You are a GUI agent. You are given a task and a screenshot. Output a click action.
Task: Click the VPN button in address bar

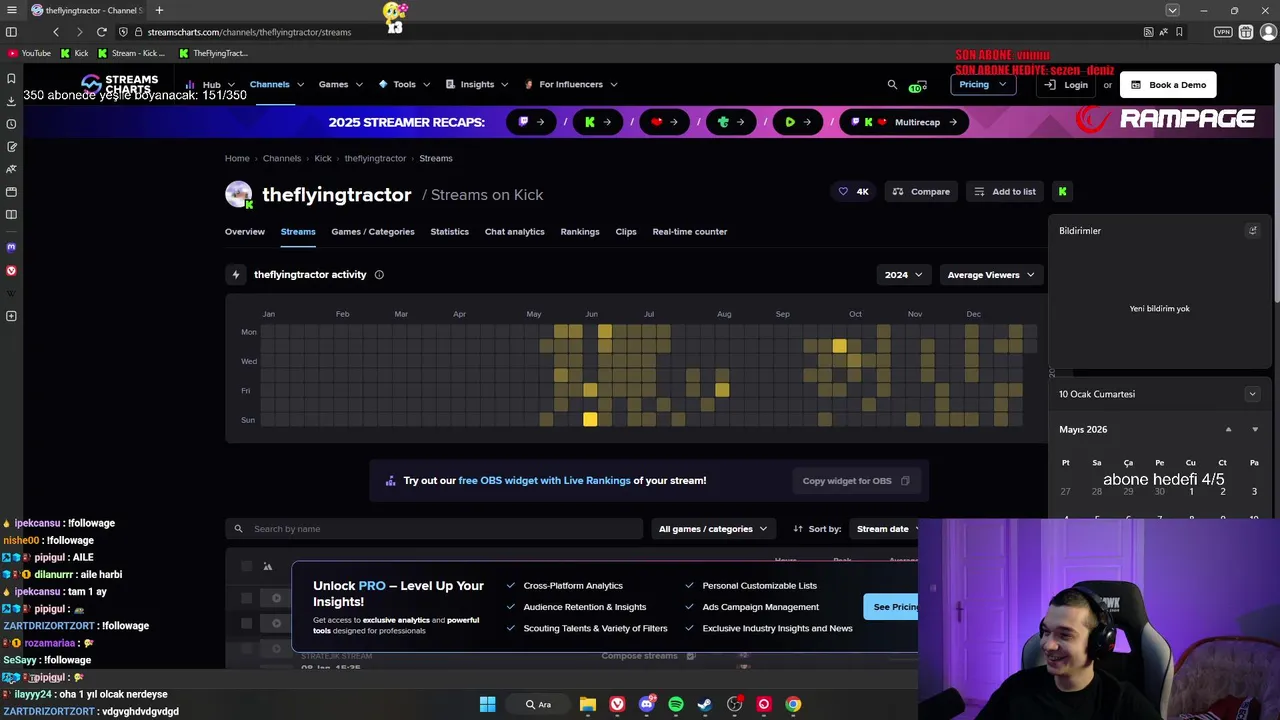point(1222,32)
